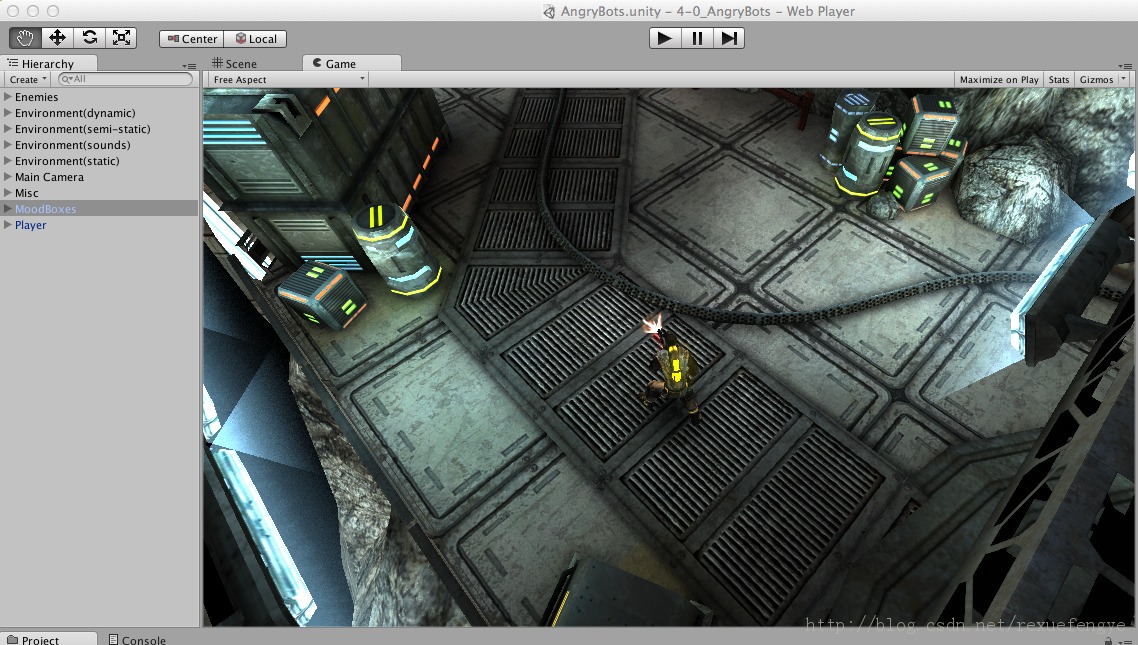This screenshot has width=1138, height=645.
Task: Expand Environment(sounds) node
Action: (7, 144)
